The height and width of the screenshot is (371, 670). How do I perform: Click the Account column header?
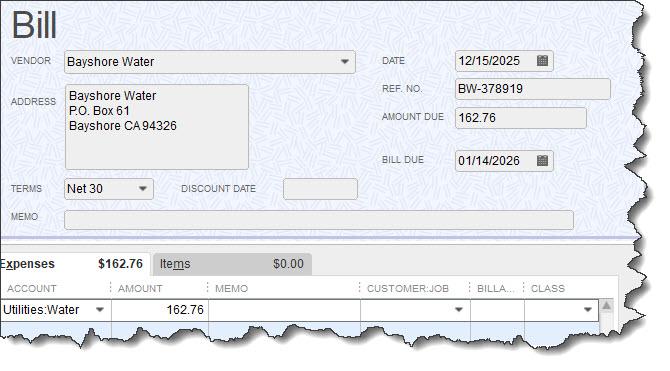coord(32,289)
